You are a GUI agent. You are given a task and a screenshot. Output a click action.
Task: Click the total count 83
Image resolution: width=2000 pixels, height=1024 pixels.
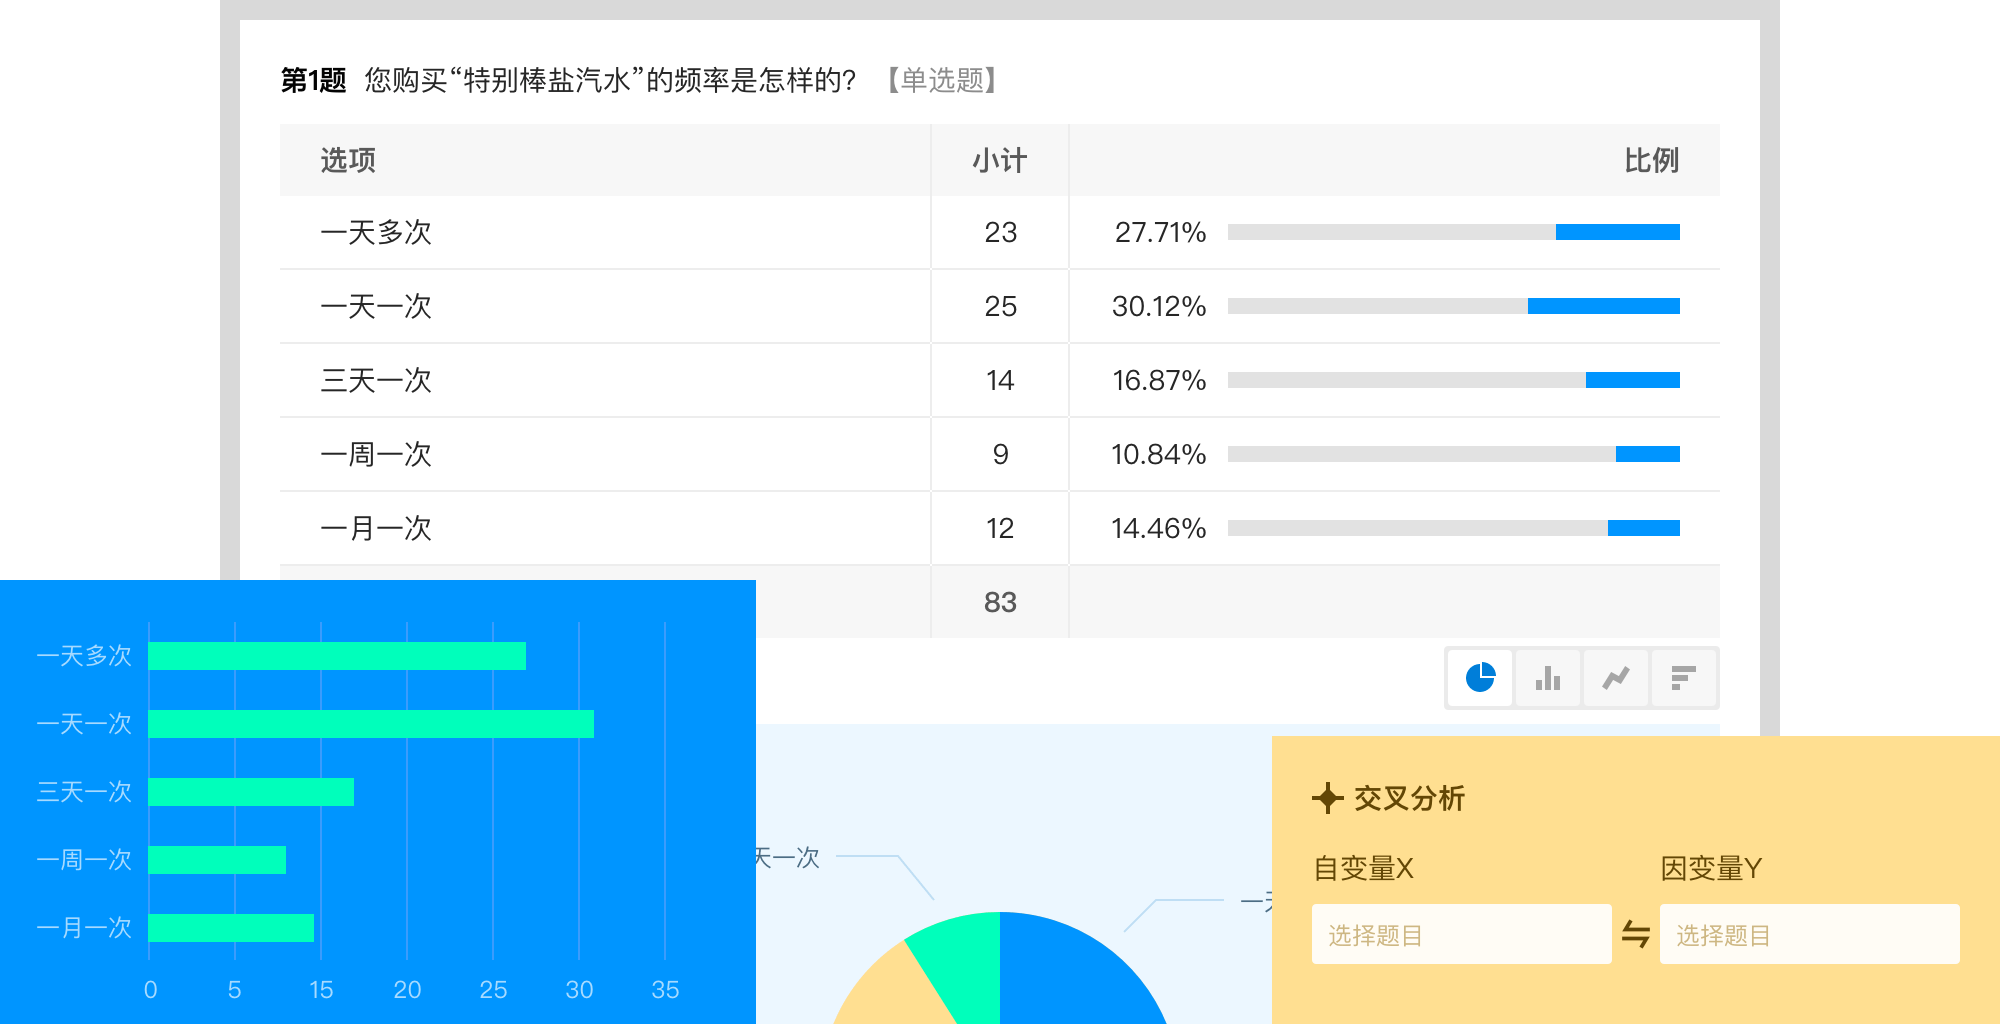click(x=1000, y=602)
